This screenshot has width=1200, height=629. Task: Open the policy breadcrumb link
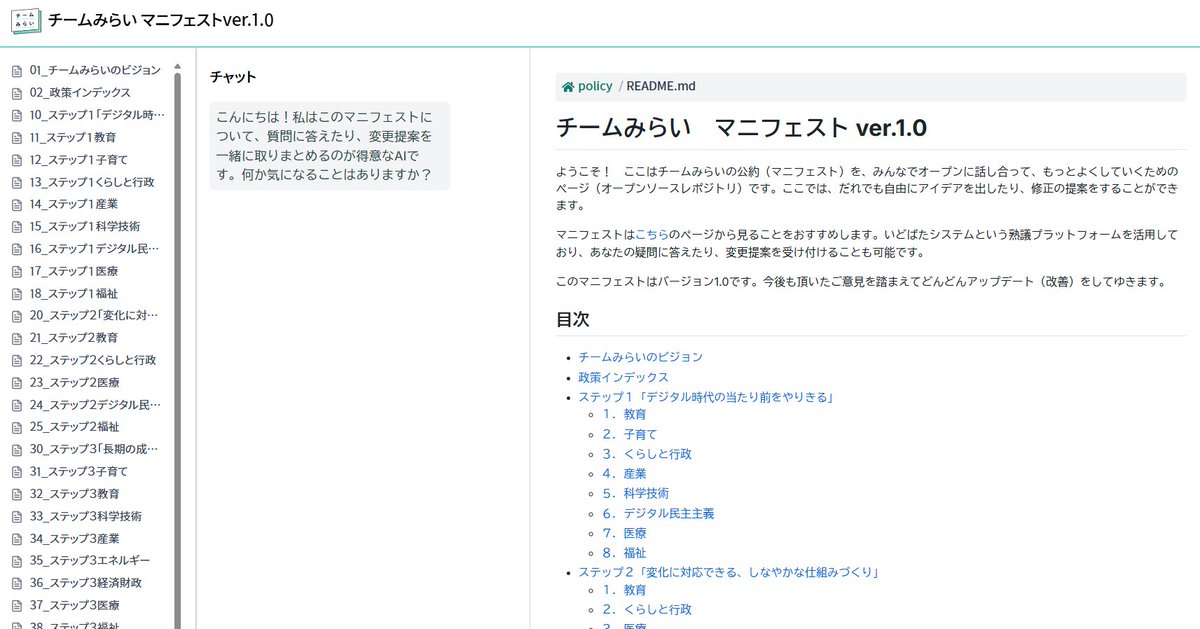[594, 87]
